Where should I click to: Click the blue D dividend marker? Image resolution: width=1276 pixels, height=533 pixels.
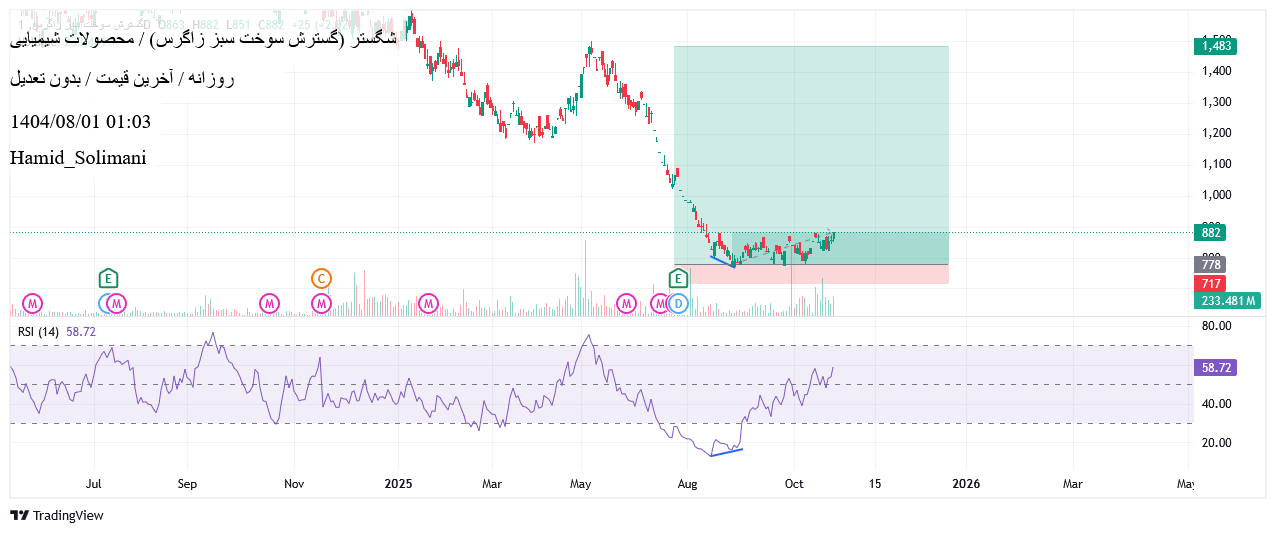pos(678,302)
